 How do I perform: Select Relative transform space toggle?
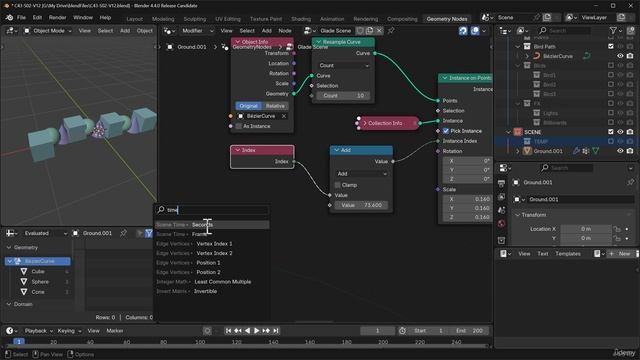click(x=275, y=106)
